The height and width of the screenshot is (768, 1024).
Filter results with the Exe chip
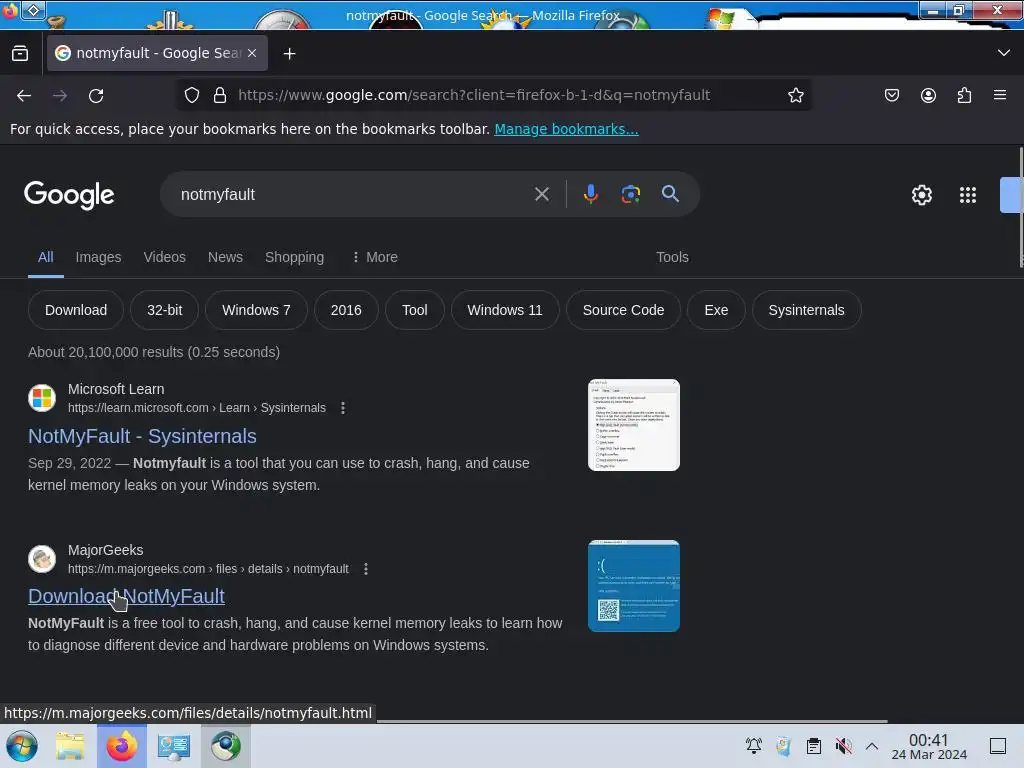click(x=716, y=310)
